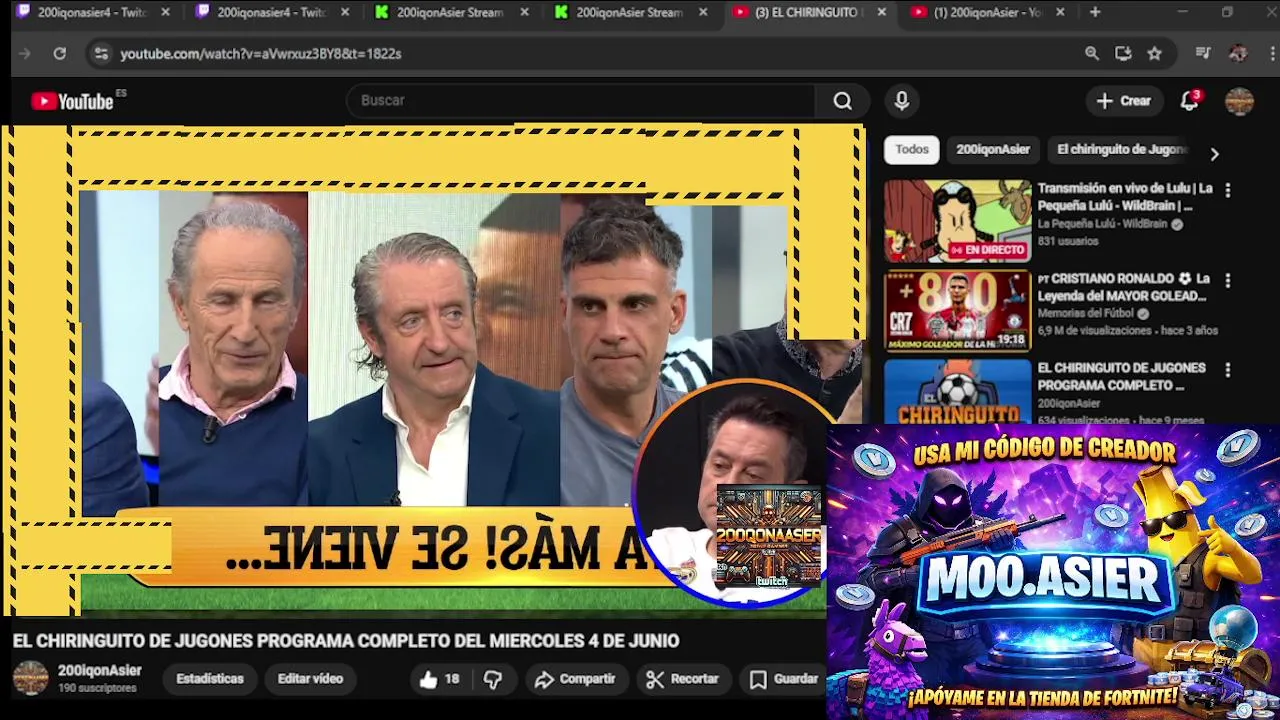Click the Guardar save button
This screenshot has width=1280, height=720.
pos(784,679)
